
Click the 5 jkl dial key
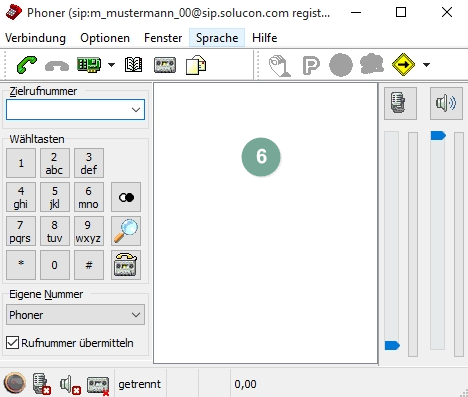(55, 197)
